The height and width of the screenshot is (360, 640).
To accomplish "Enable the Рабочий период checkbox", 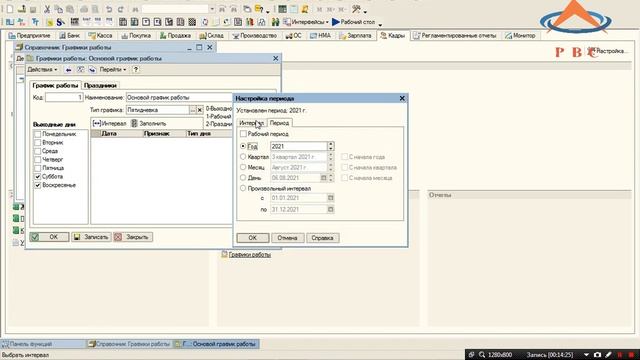I will (x=243, y=133).
